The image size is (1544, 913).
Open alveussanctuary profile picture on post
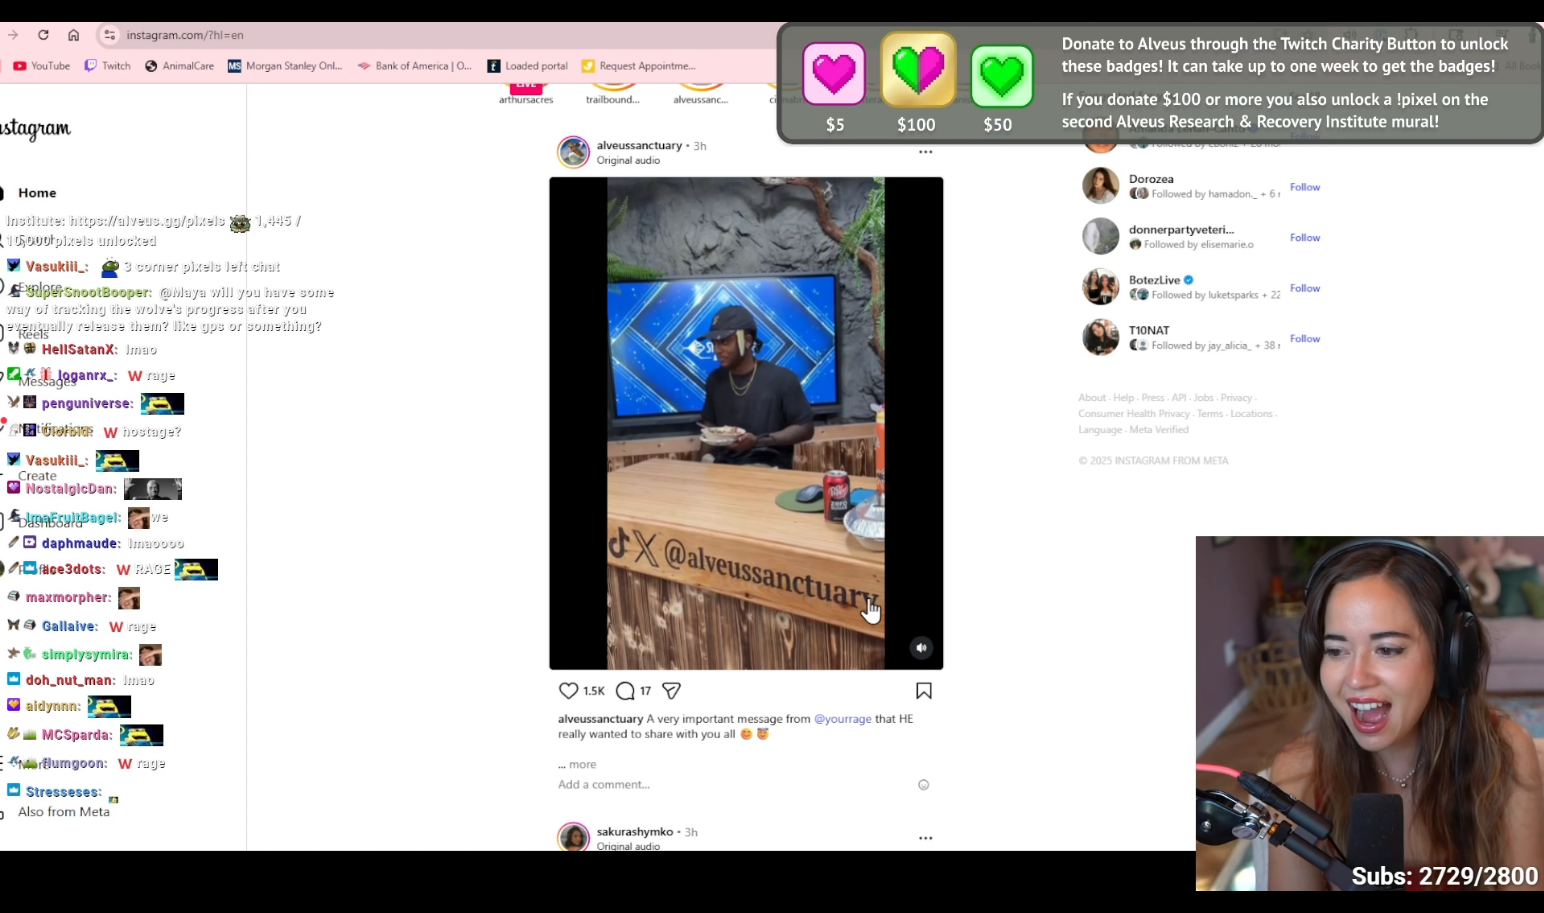[x=574, y=152]
